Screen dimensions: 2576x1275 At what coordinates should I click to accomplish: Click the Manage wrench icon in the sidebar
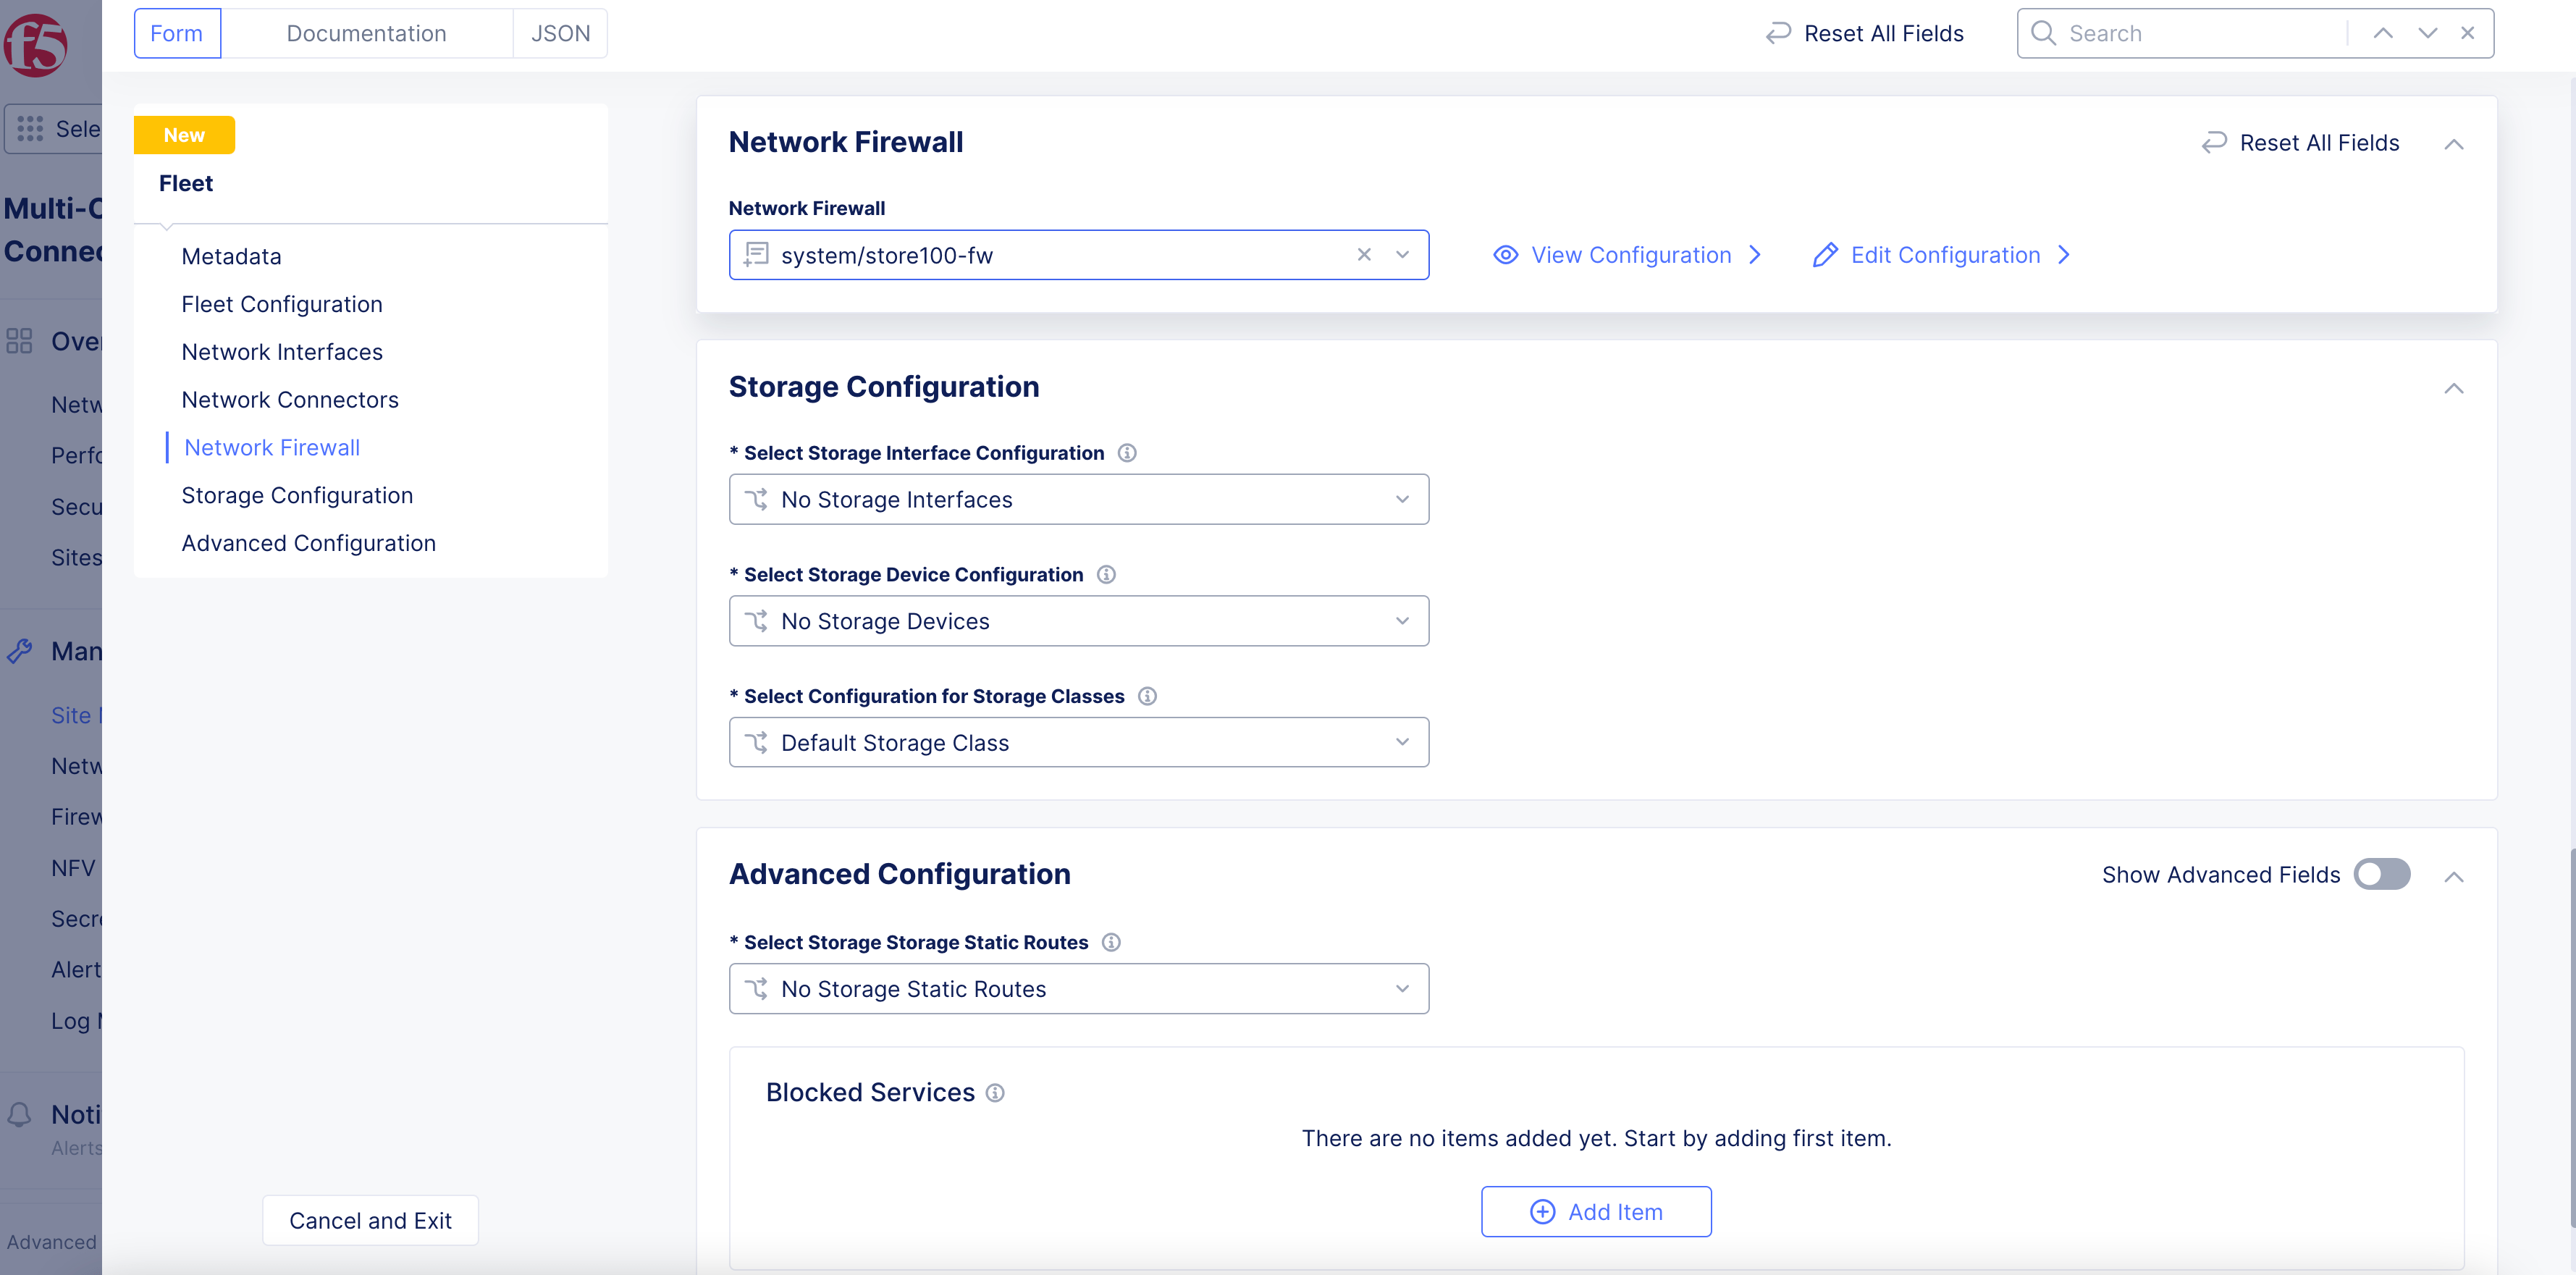coord(20,650)
